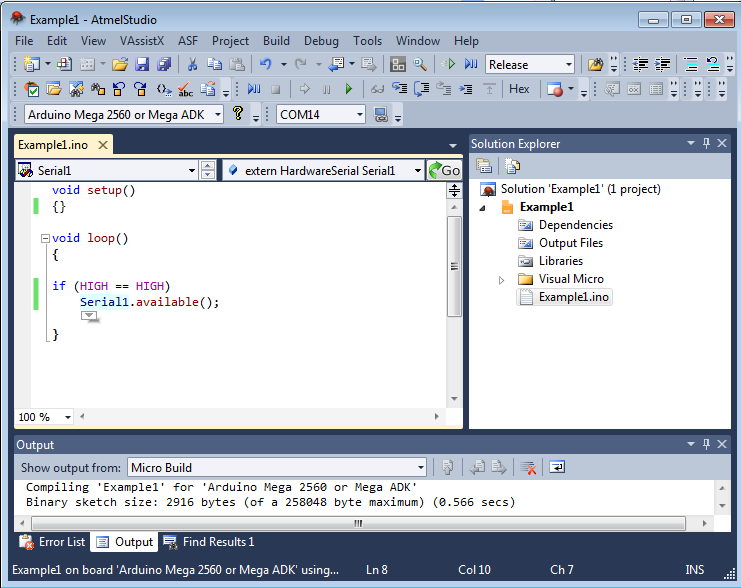Open the Build menu
741x588 pixels.
tap(276, 41)
